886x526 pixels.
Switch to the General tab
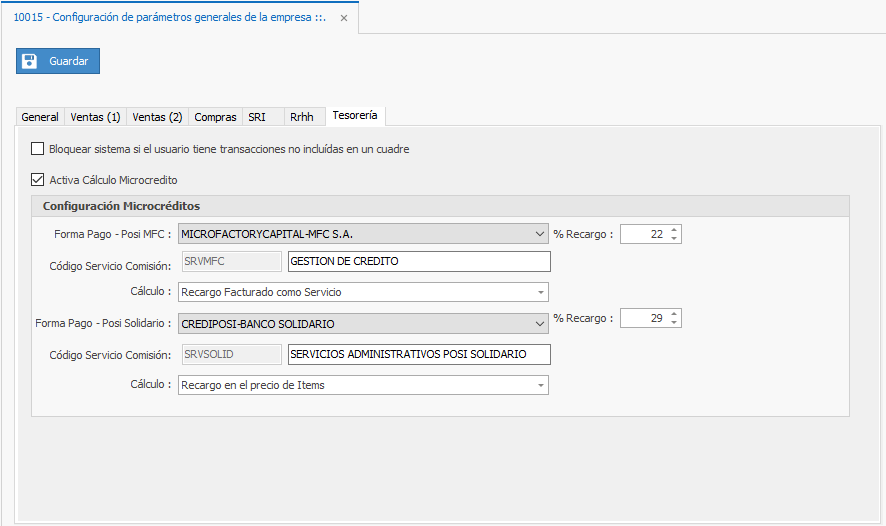coord(40,117)
